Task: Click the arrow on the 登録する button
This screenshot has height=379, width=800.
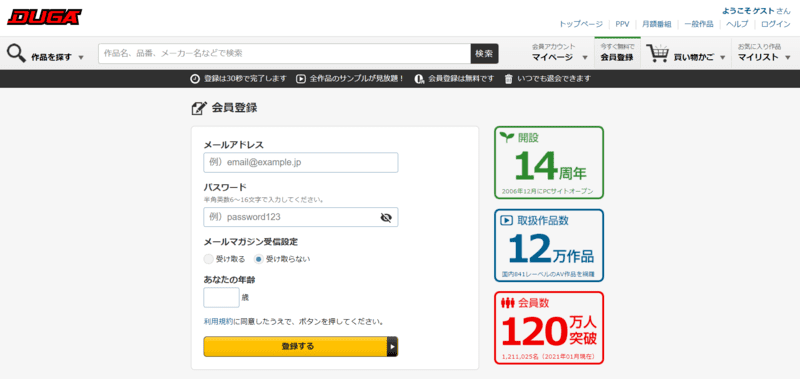Action: [392, 346]
